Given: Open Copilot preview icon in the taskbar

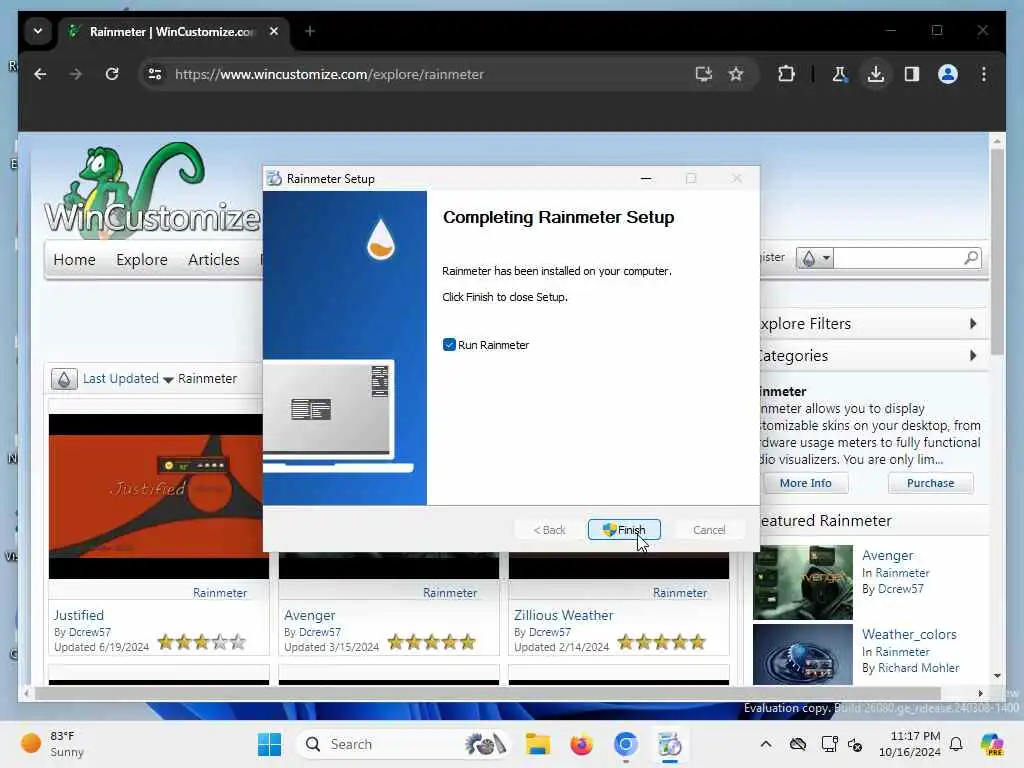Looking at the screenshot, I should click(x=991, y=744).
